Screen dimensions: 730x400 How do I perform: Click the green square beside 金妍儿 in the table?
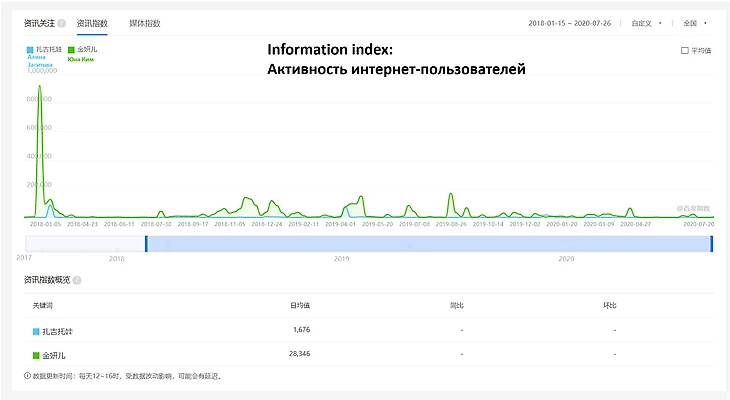coord(36,356)
